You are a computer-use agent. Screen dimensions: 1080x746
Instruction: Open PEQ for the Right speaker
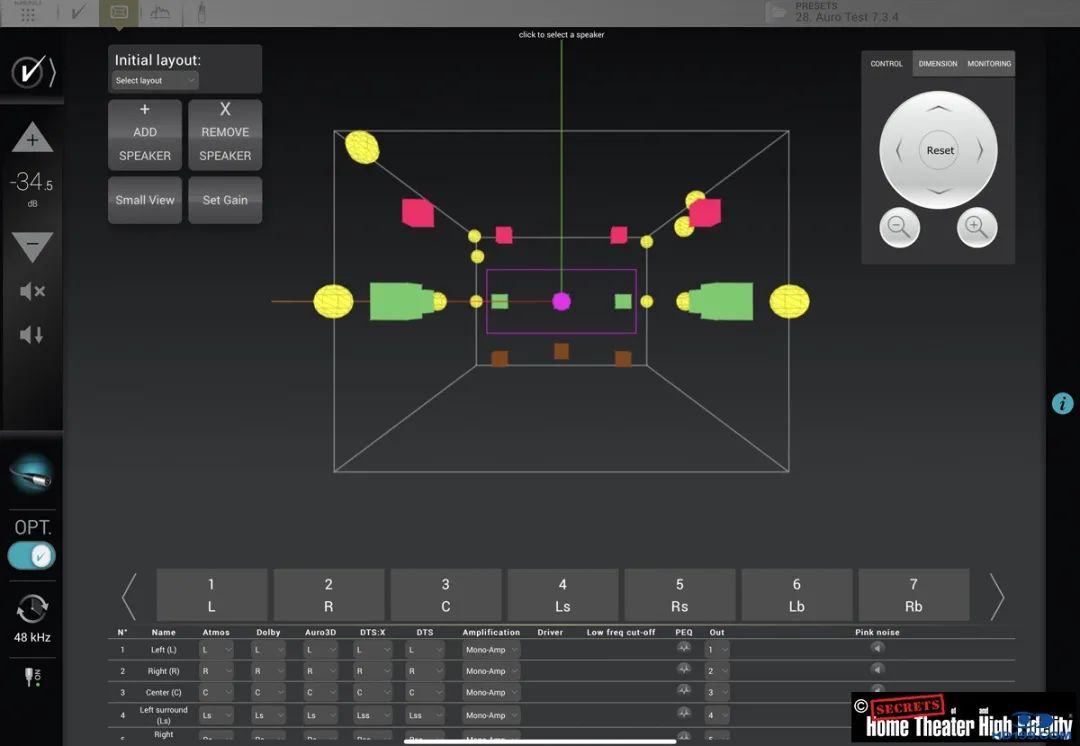[x=684, y=670]
